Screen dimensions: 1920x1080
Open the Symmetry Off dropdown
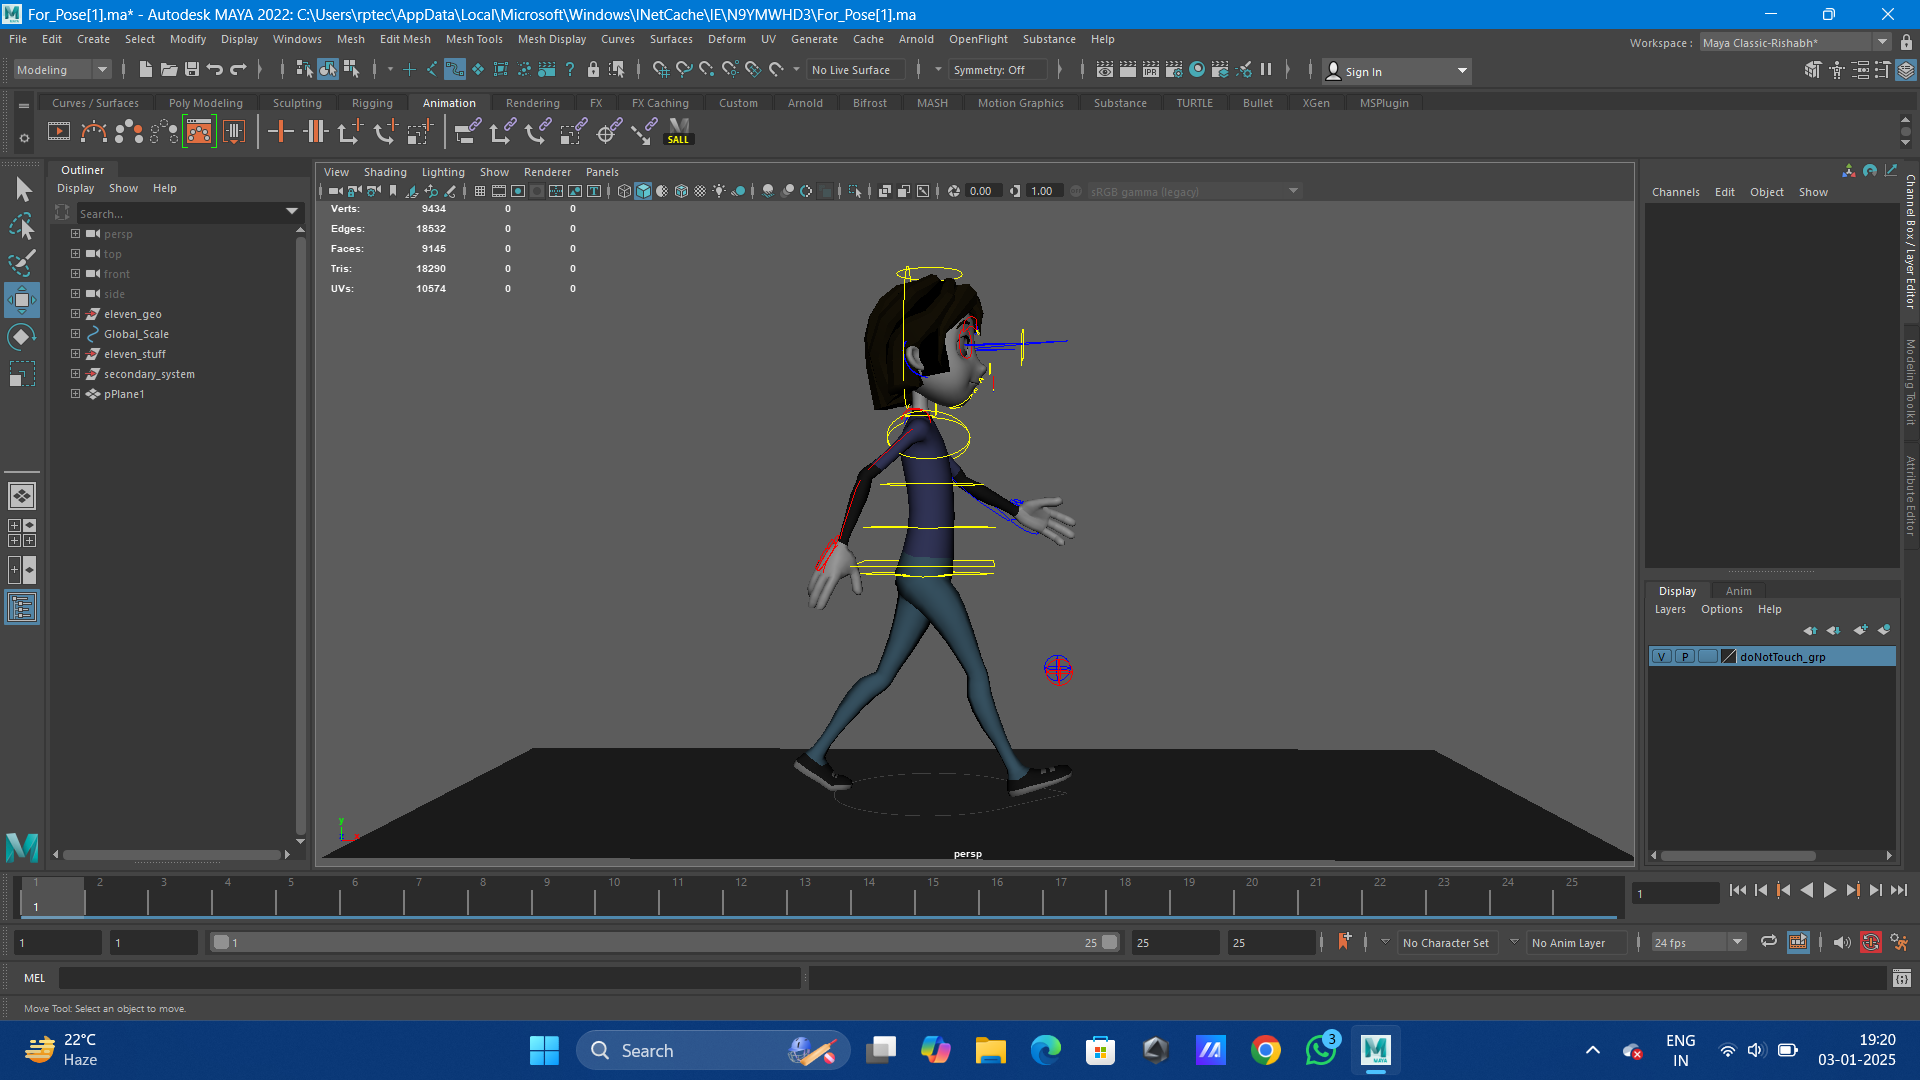997,70
